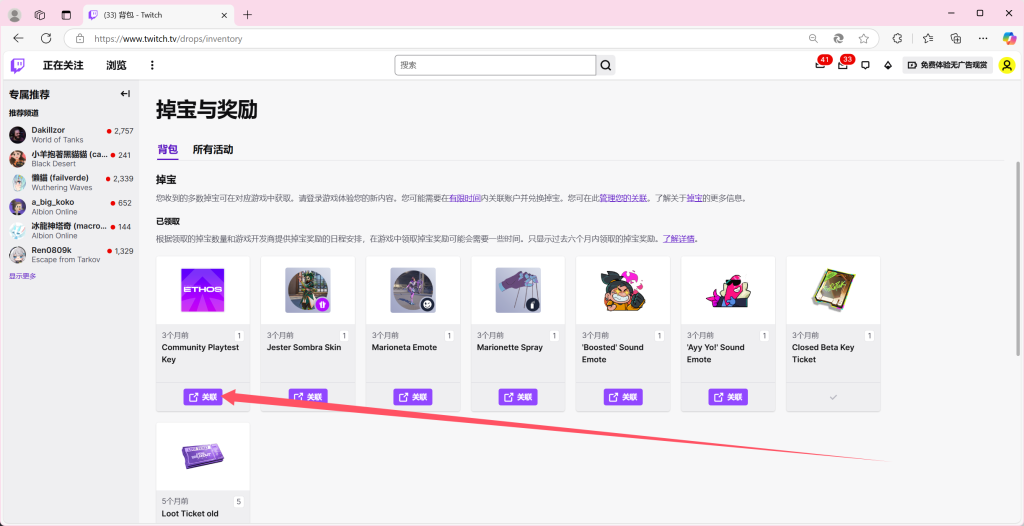Click the refresh-like icon in the address bar
This screenshot has width=1024, height=526.
[x=839, y=39]
